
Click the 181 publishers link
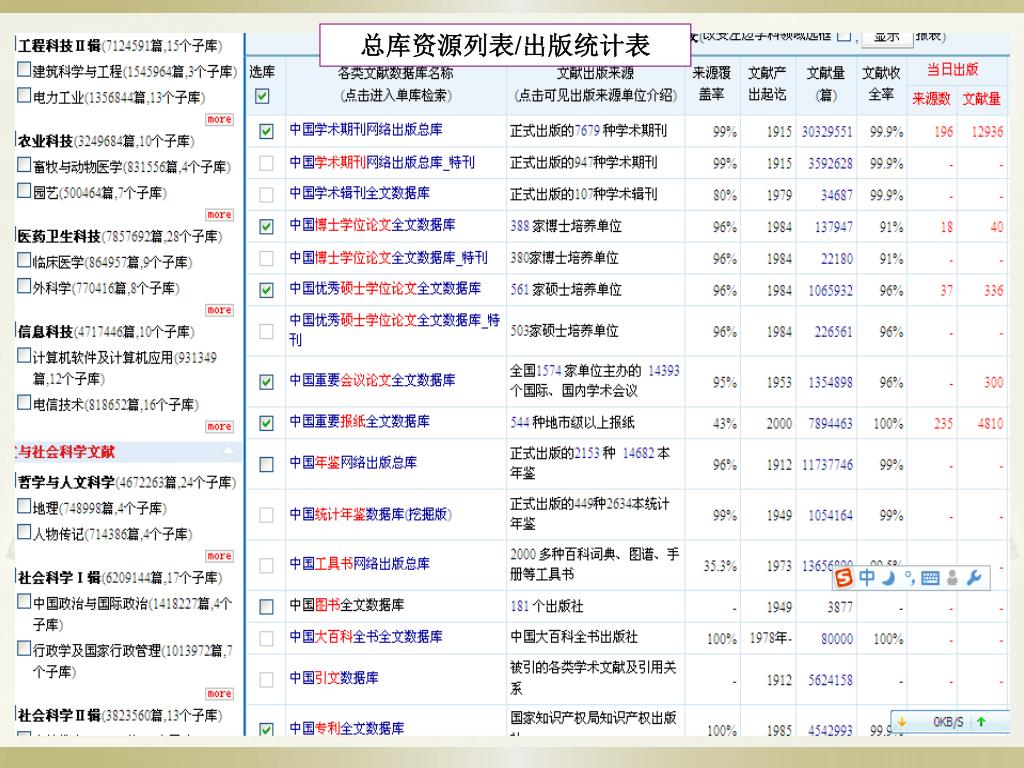point(520,607)
